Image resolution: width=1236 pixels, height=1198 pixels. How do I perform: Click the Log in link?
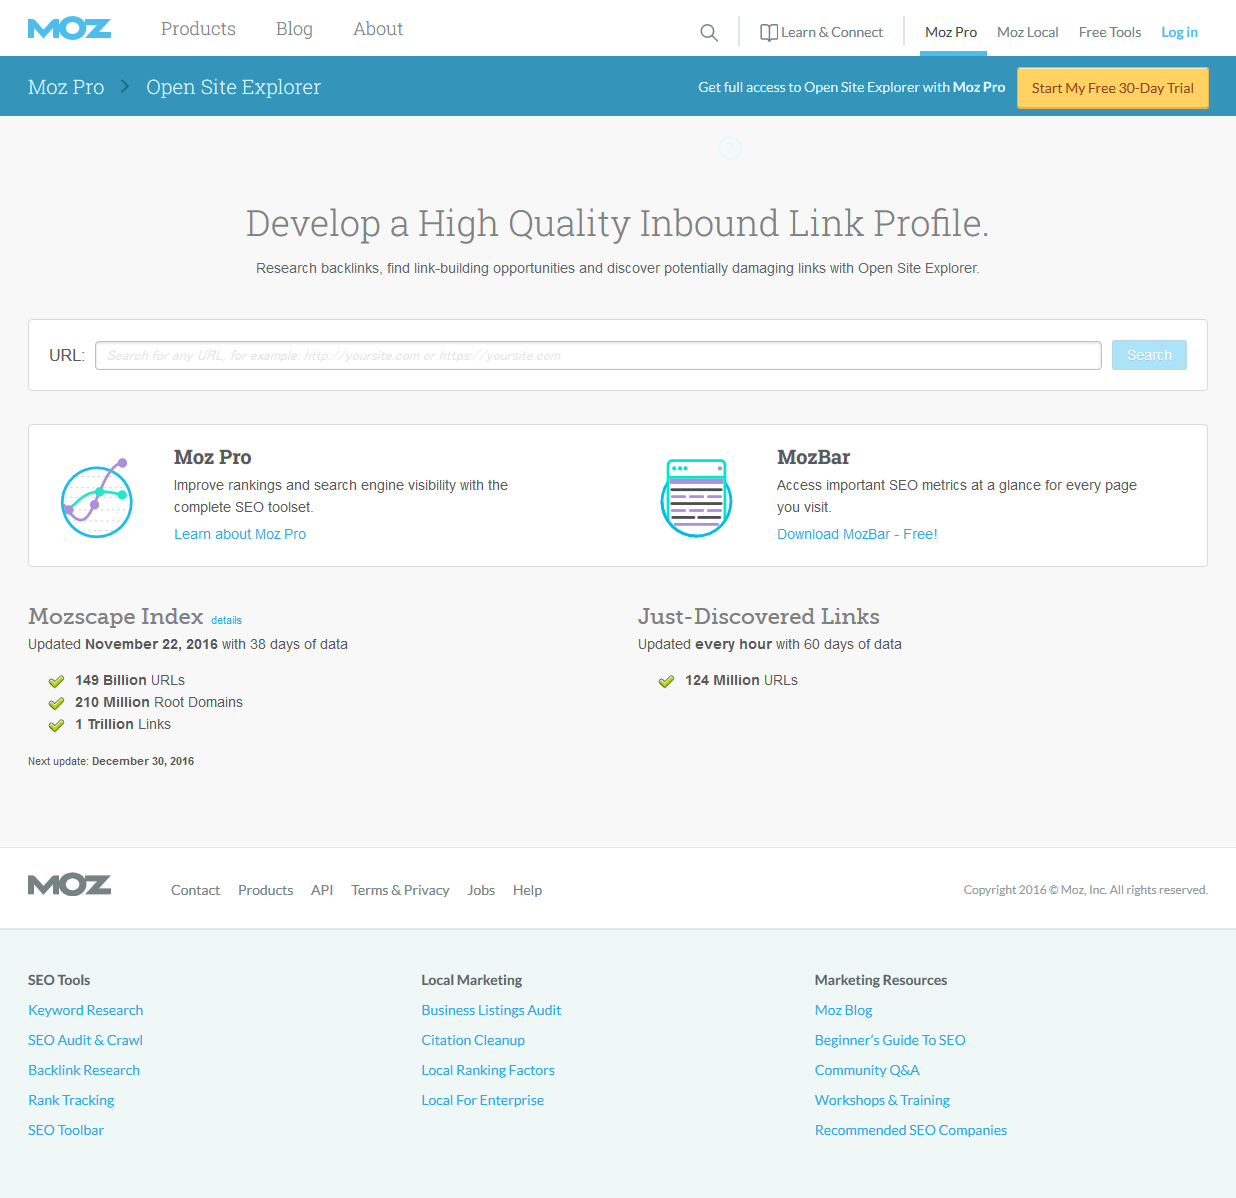(x=1179, y=32)
